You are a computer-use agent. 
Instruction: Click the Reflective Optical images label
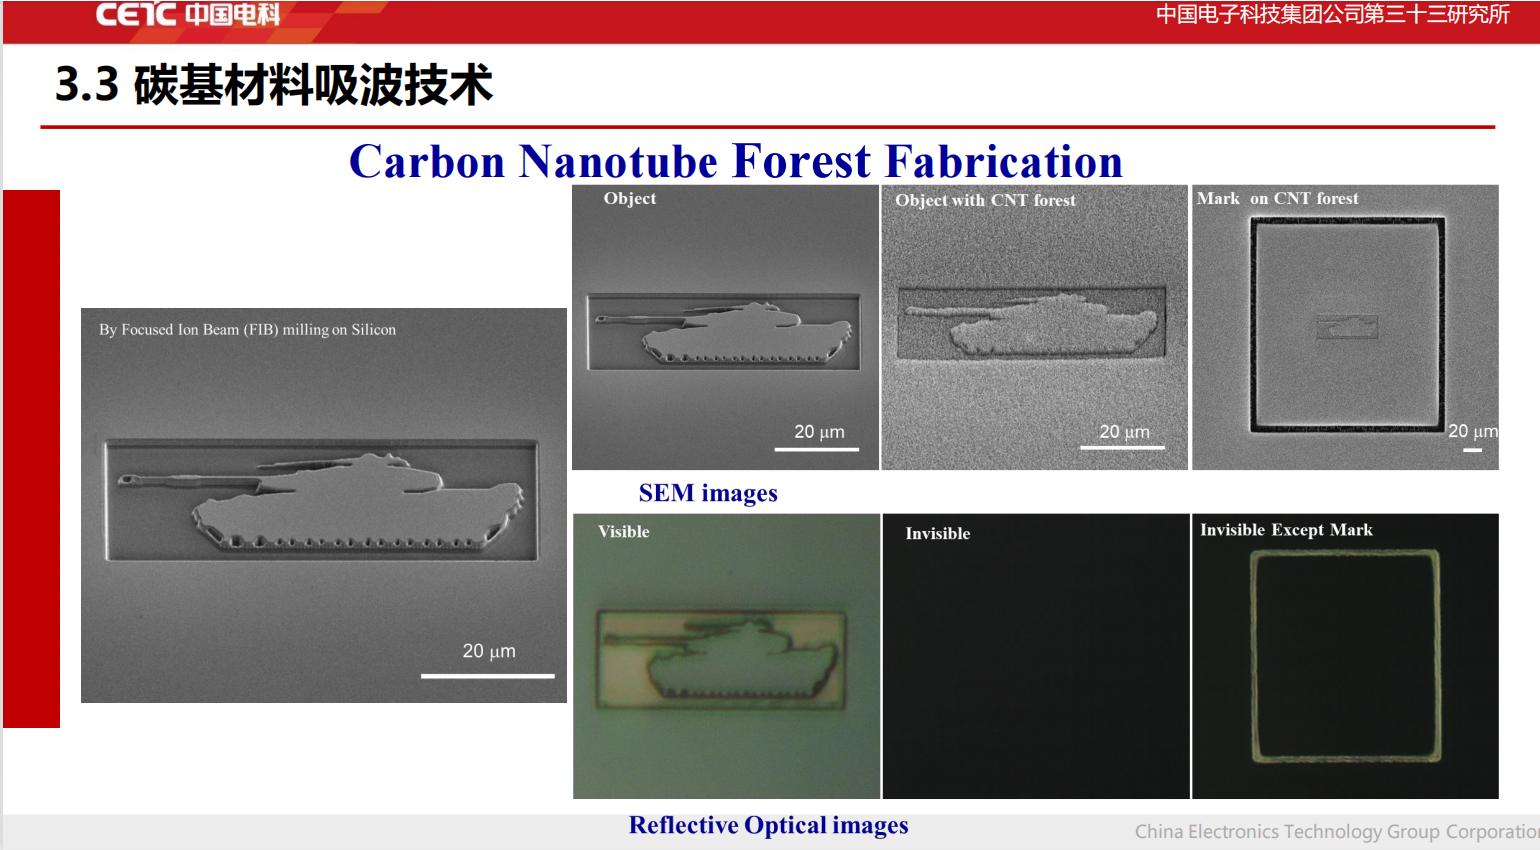tap(768, 825)
